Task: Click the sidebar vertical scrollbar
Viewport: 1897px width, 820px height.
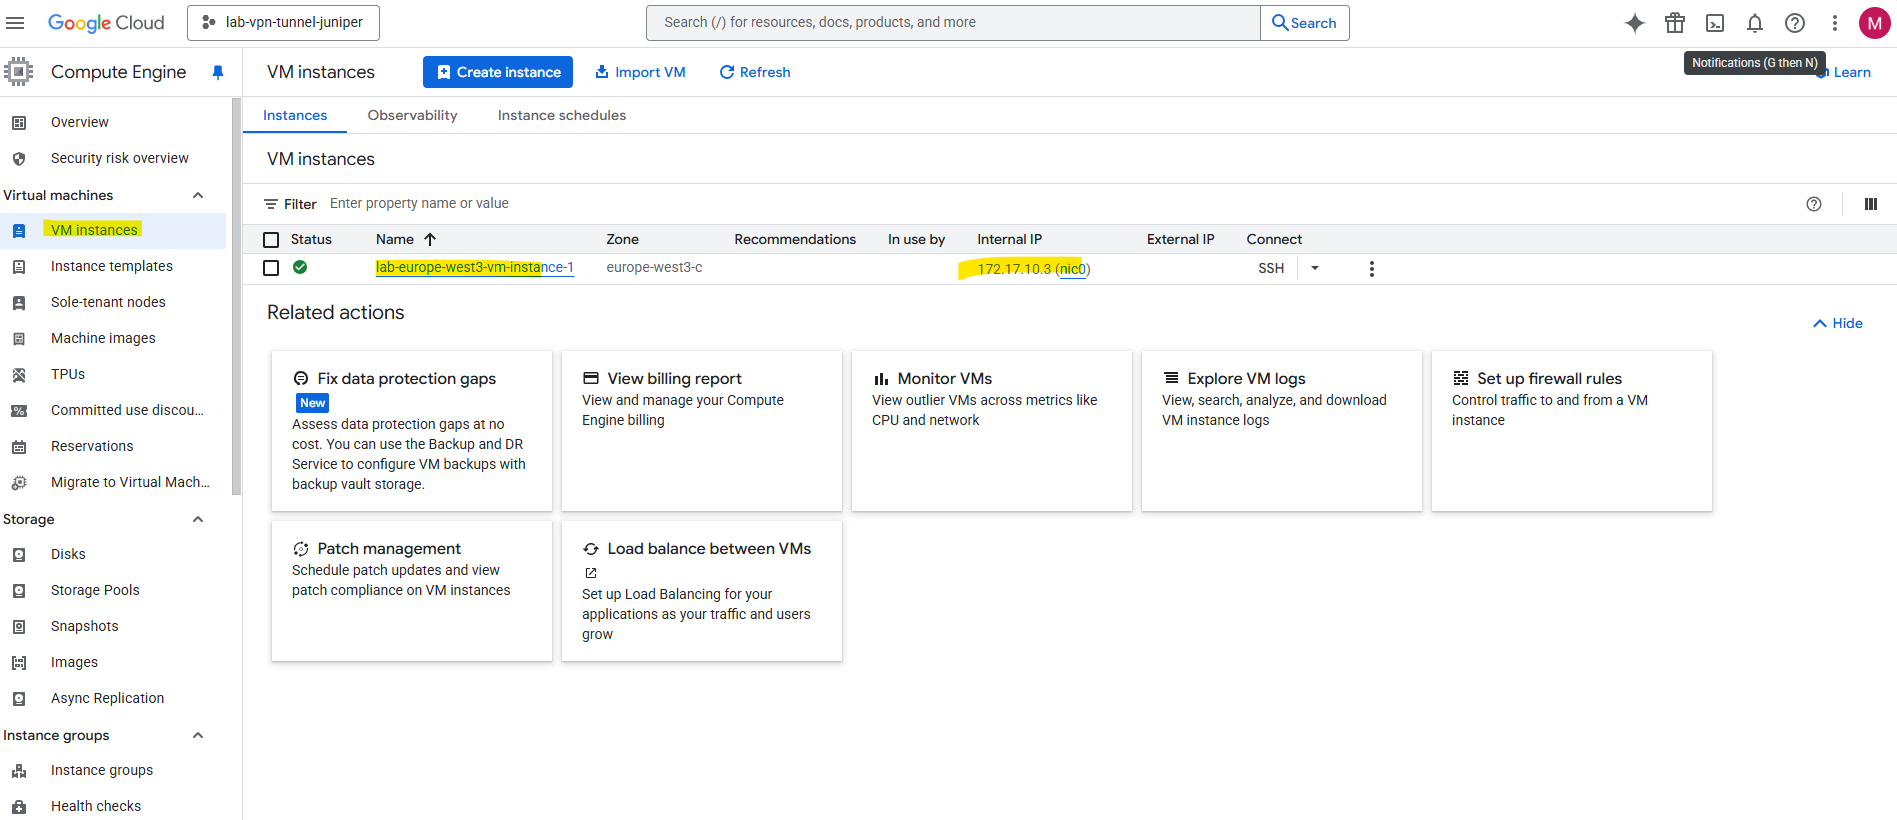Action: pyautogui.click(x=236, y=296)
